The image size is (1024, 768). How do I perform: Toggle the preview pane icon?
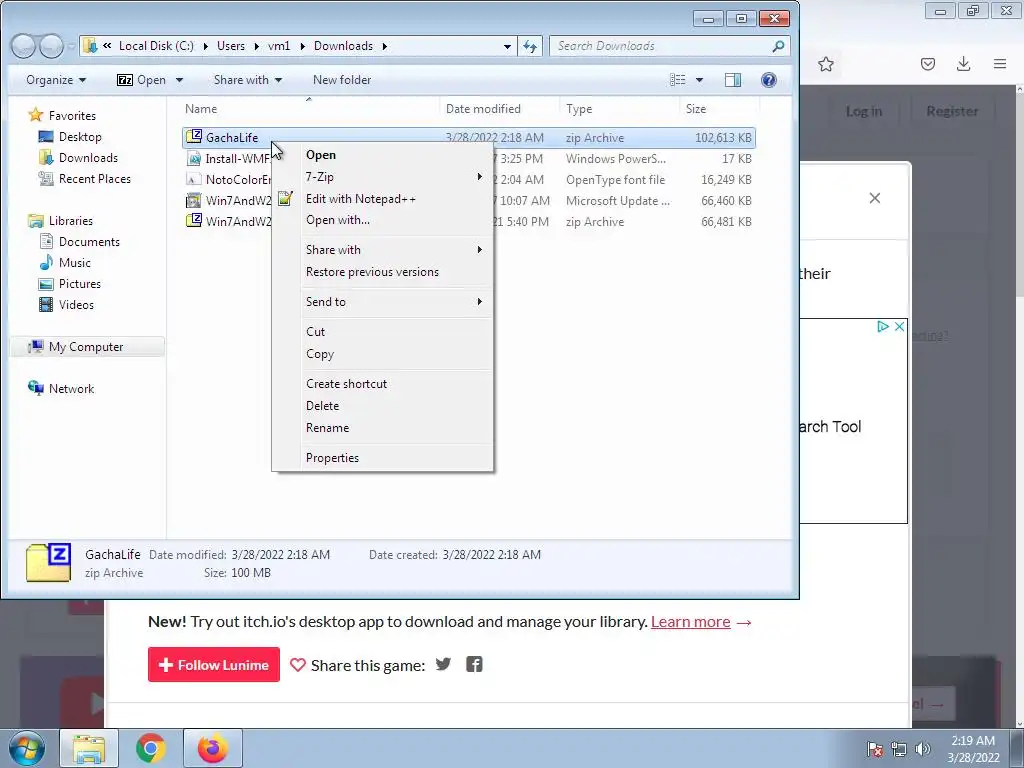pyautogui.click(x=733, y=80)
